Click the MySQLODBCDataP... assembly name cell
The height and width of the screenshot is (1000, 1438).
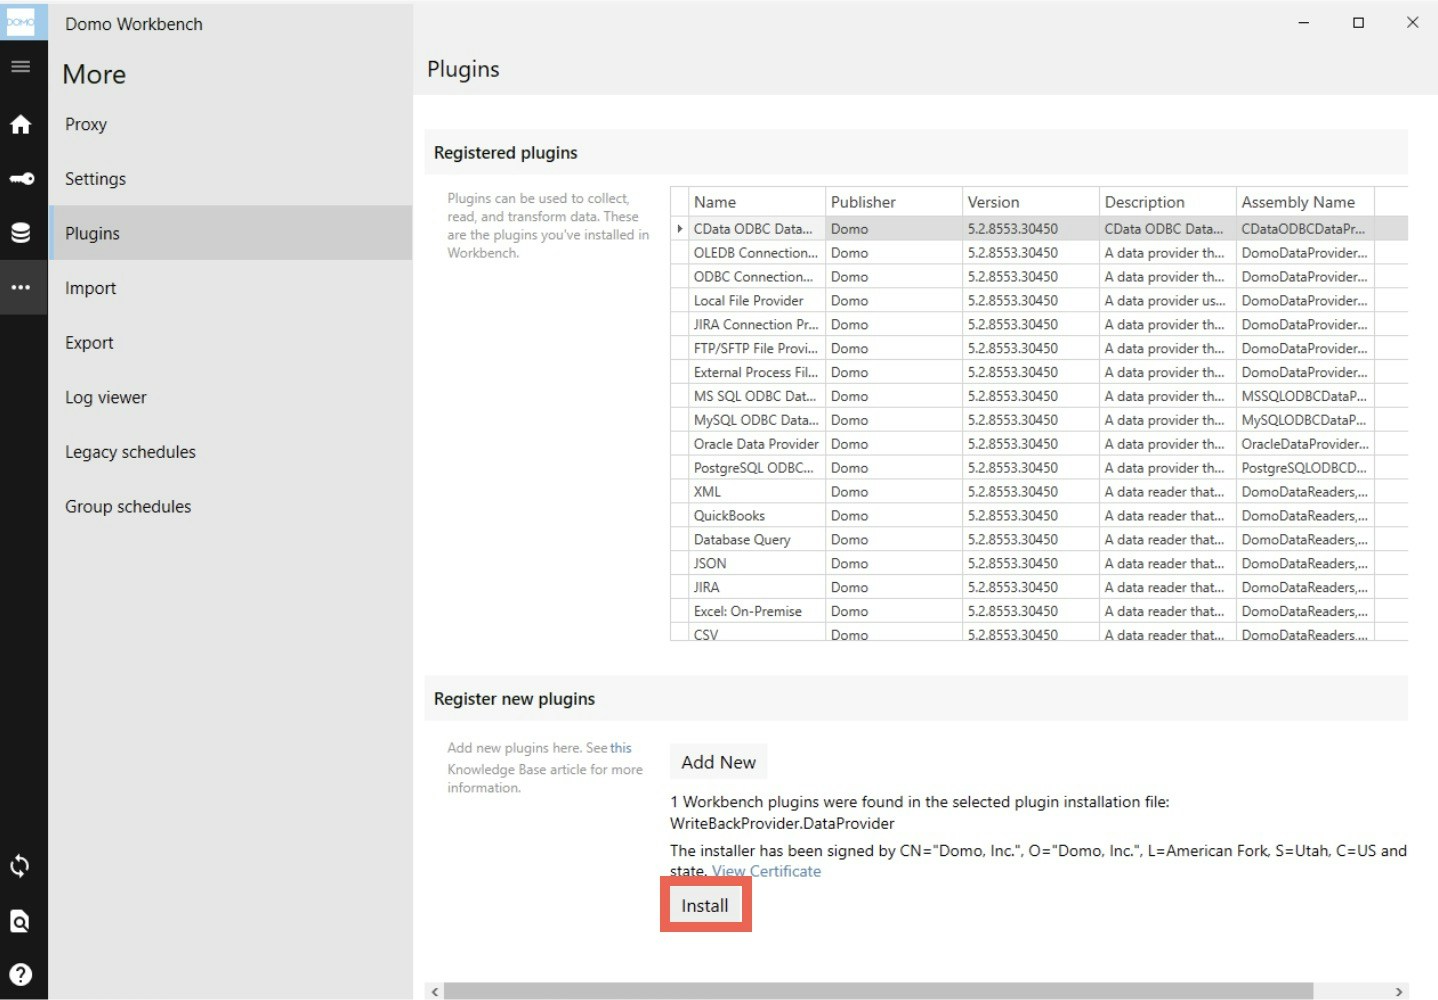pyautogui.click(x=1305, y=420)
